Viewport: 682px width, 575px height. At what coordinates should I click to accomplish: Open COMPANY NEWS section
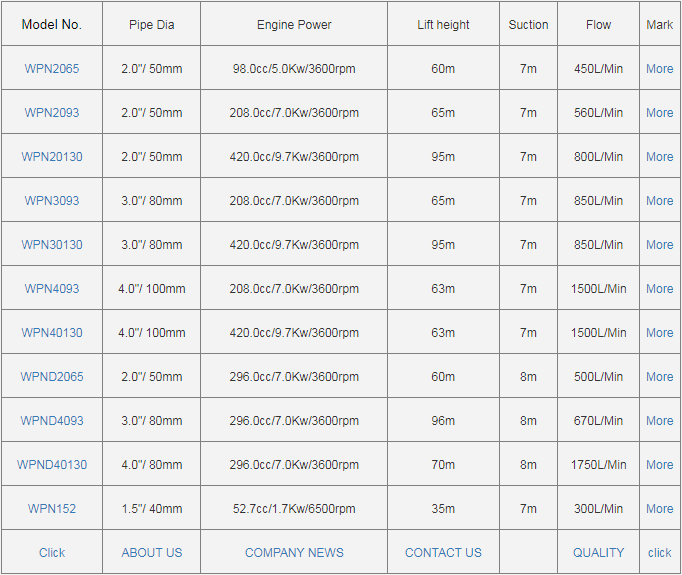[x=294, y=553]
